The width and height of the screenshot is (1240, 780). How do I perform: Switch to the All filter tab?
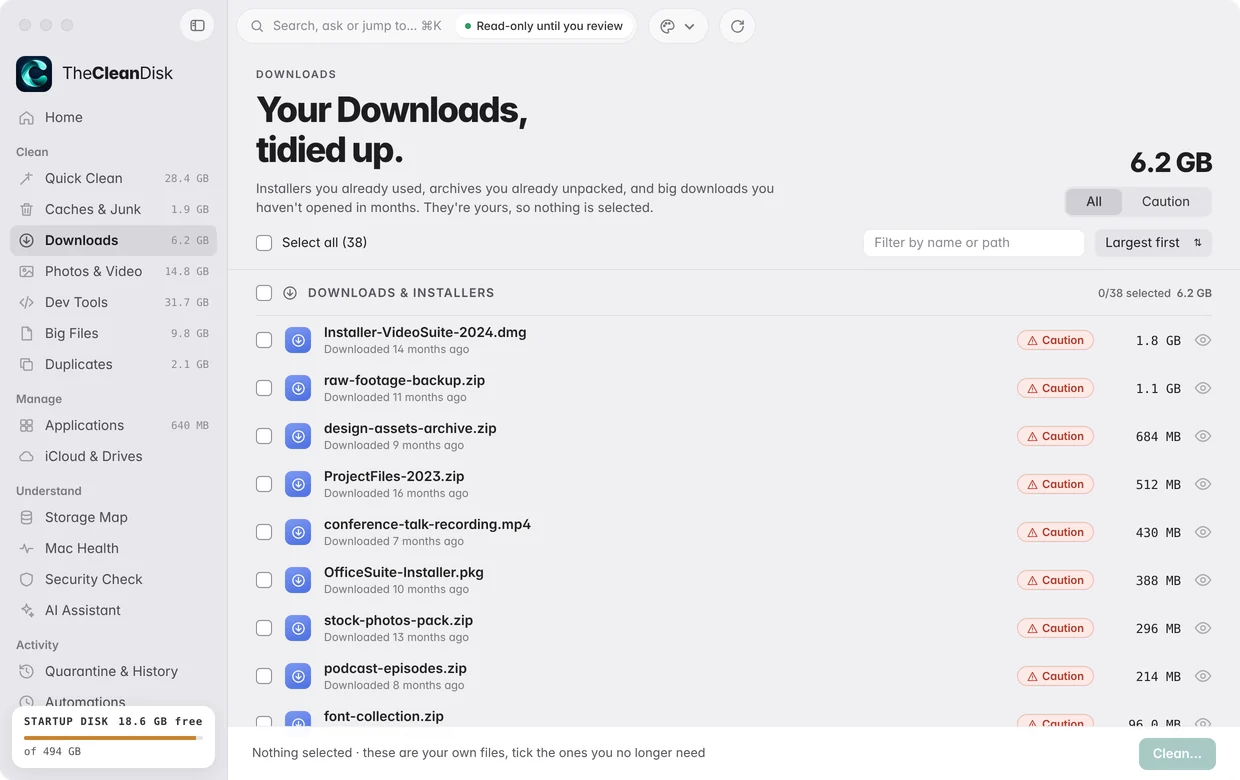1094,201
